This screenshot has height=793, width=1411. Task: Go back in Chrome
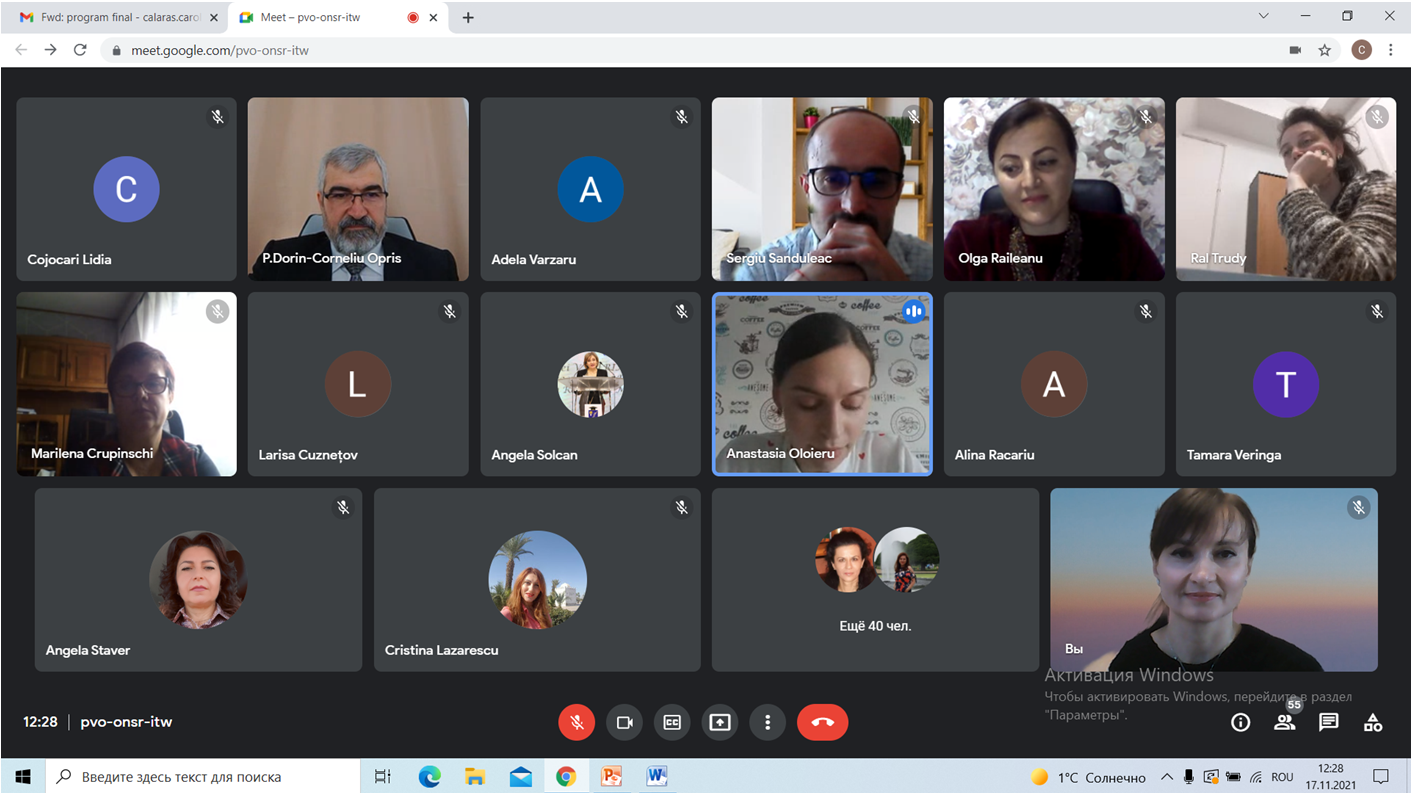(21, 50)
